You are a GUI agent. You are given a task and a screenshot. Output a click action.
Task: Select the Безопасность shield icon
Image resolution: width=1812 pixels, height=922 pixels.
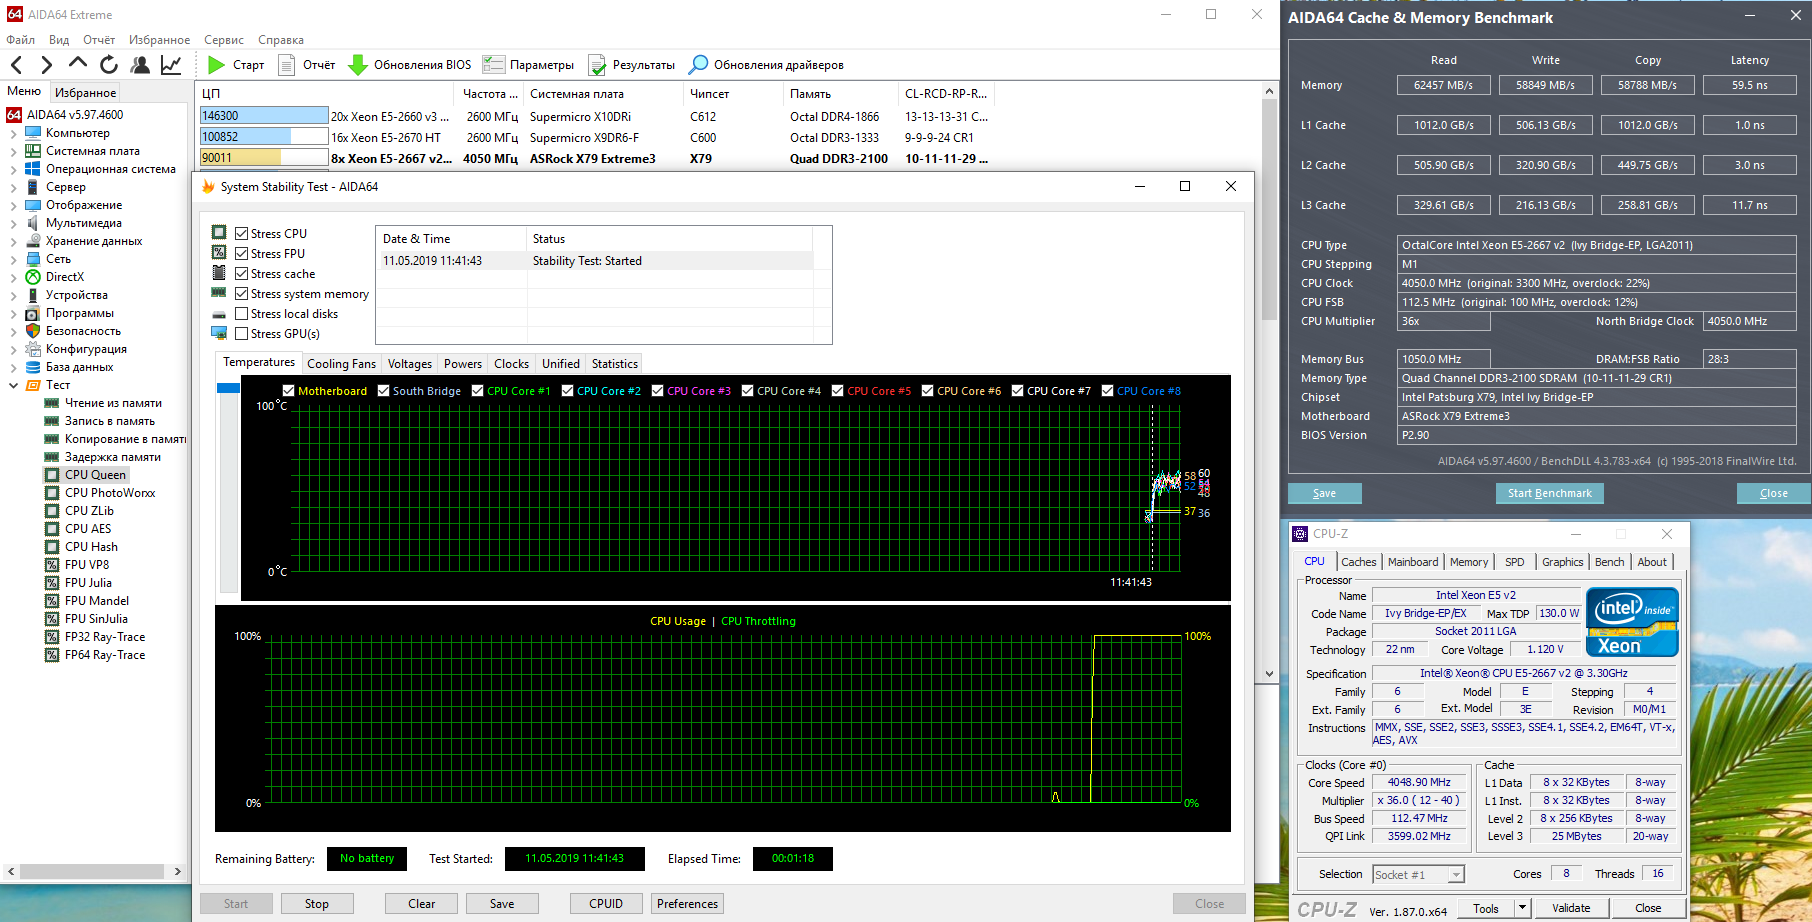(33, 331)
